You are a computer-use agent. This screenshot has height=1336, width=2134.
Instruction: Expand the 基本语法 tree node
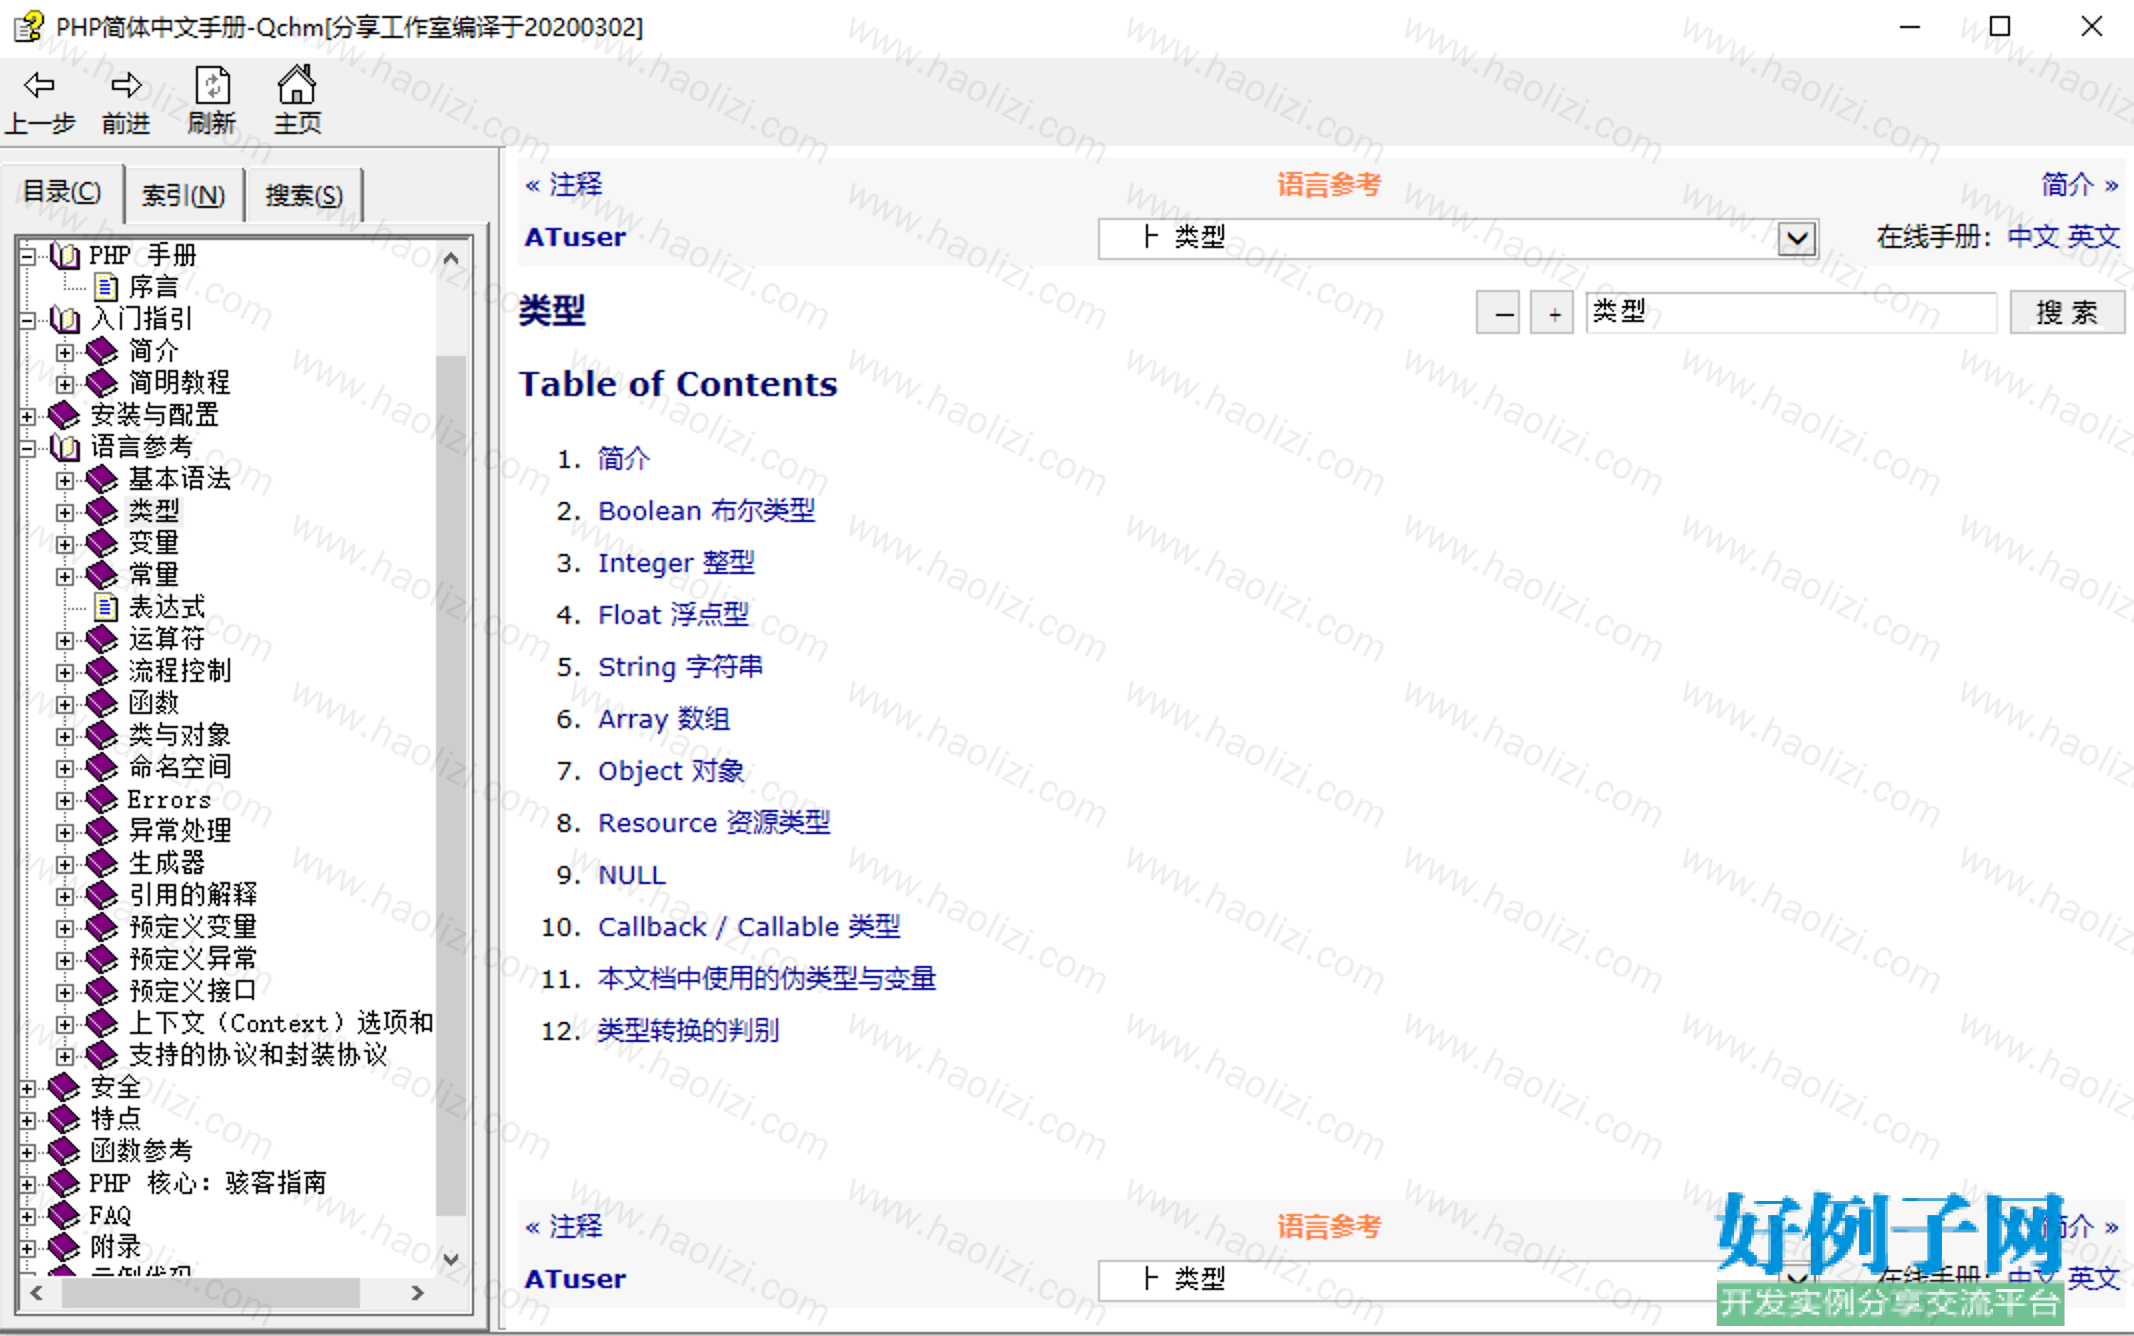(65, 480)
